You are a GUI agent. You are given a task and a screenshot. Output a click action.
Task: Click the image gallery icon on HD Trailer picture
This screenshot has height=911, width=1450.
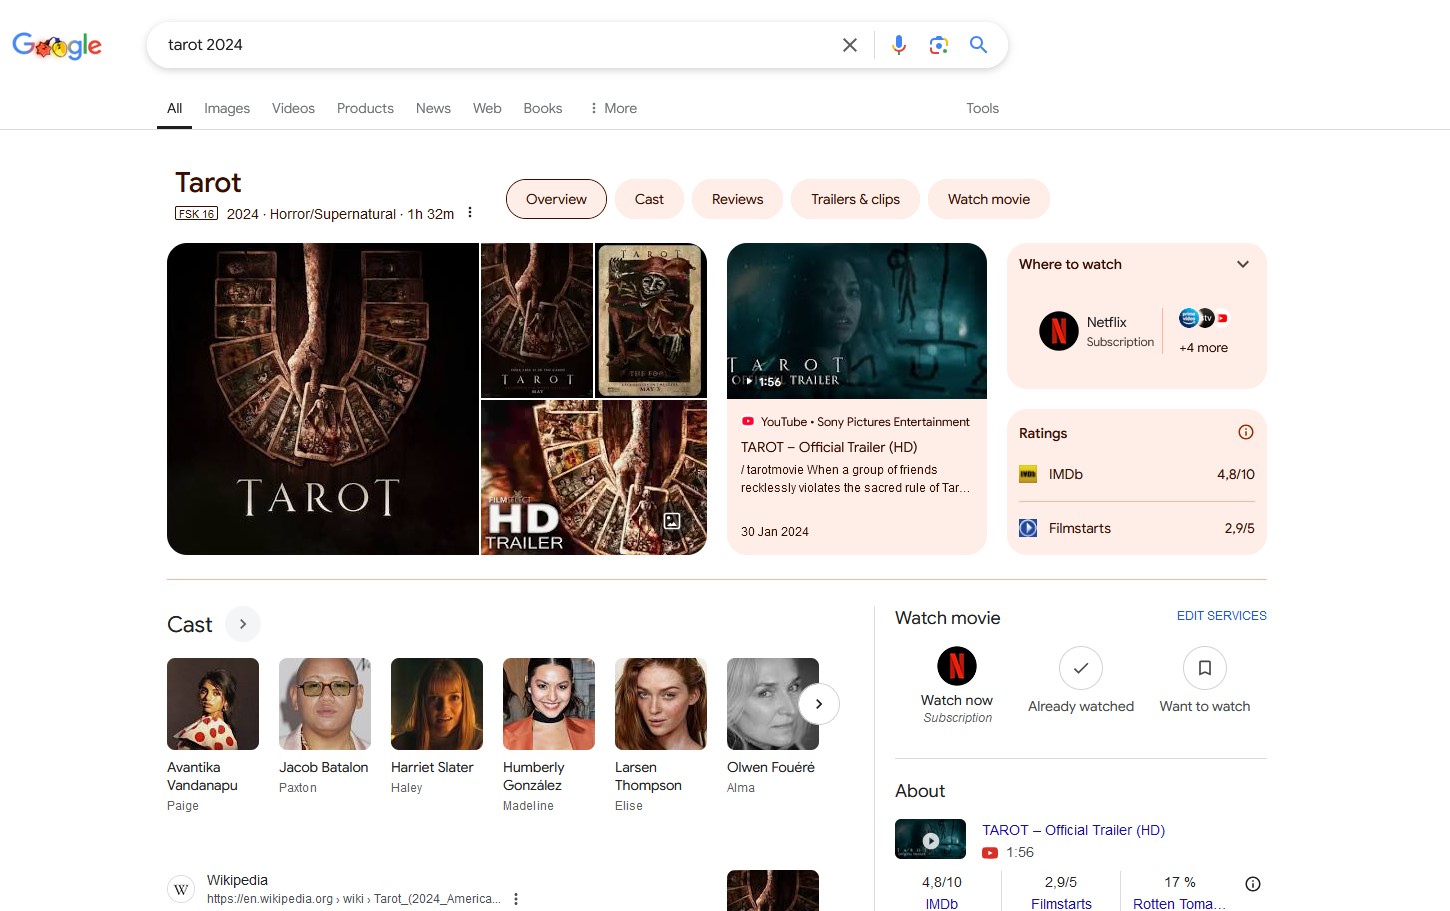(672, 521)
